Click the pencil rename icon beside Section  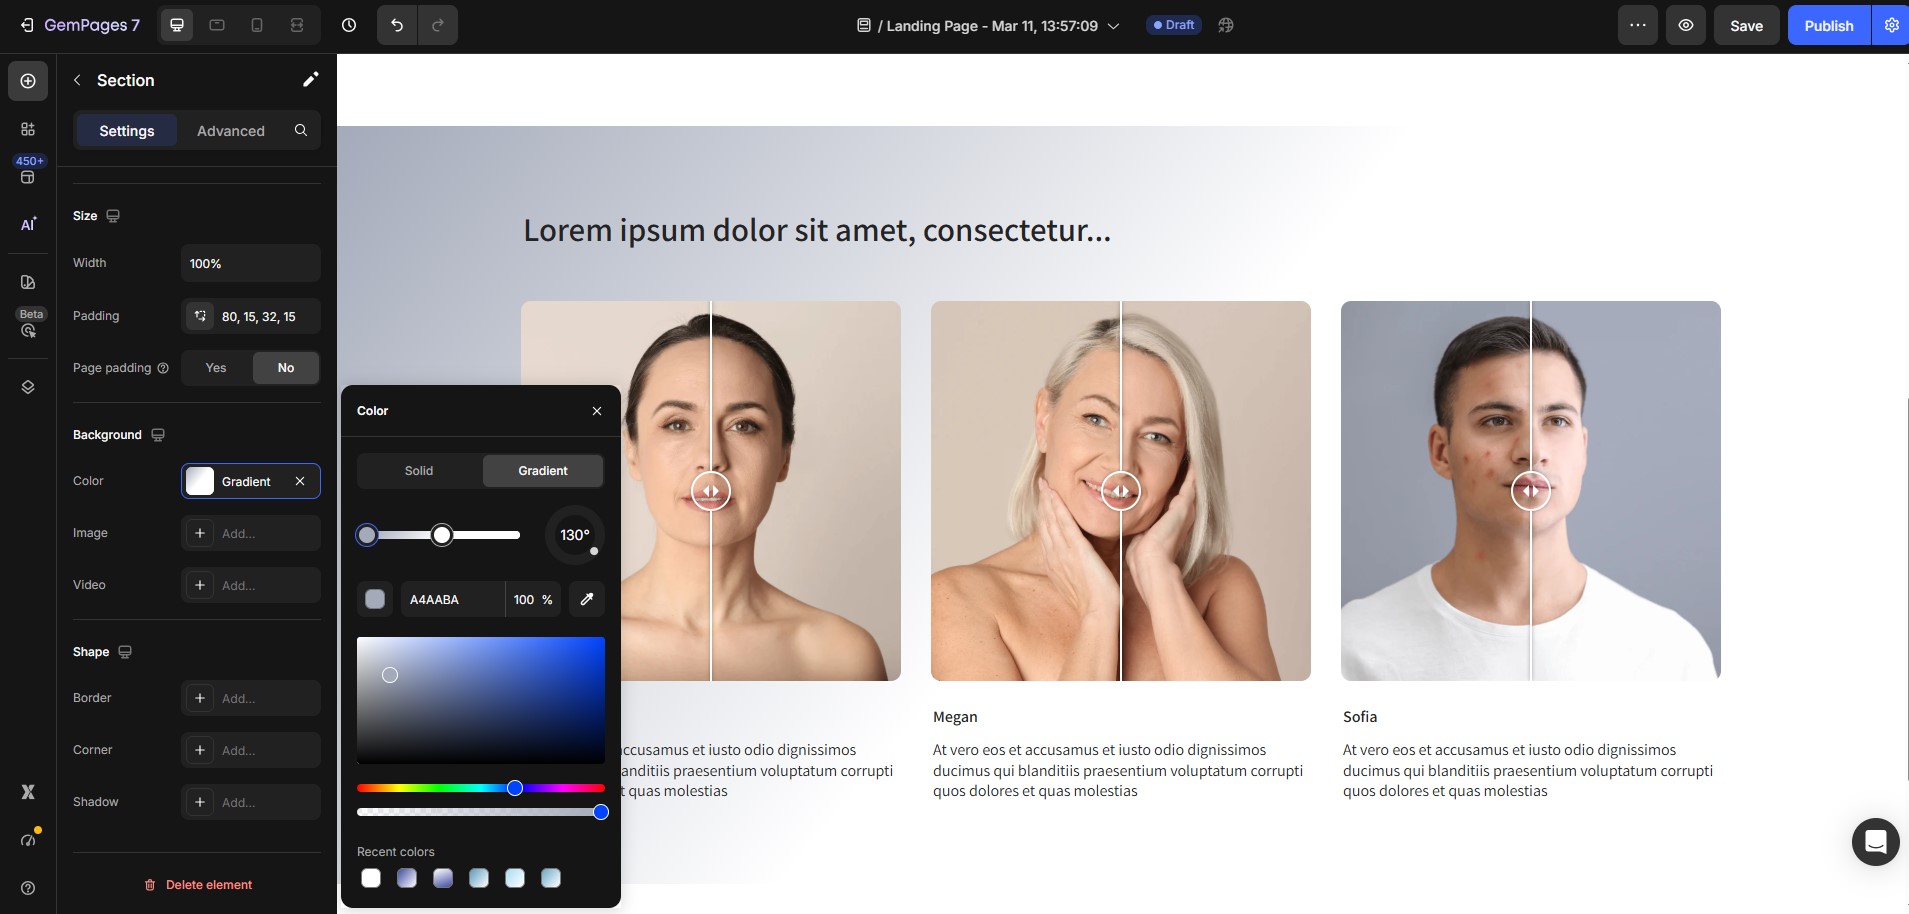tap(310, 80)
